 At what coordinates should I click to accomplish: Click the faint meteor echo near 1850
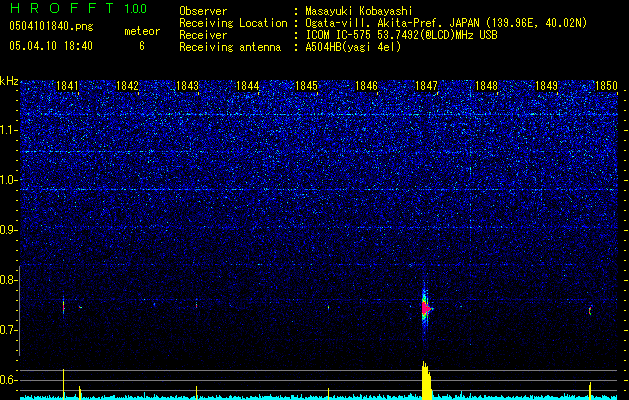590,311
